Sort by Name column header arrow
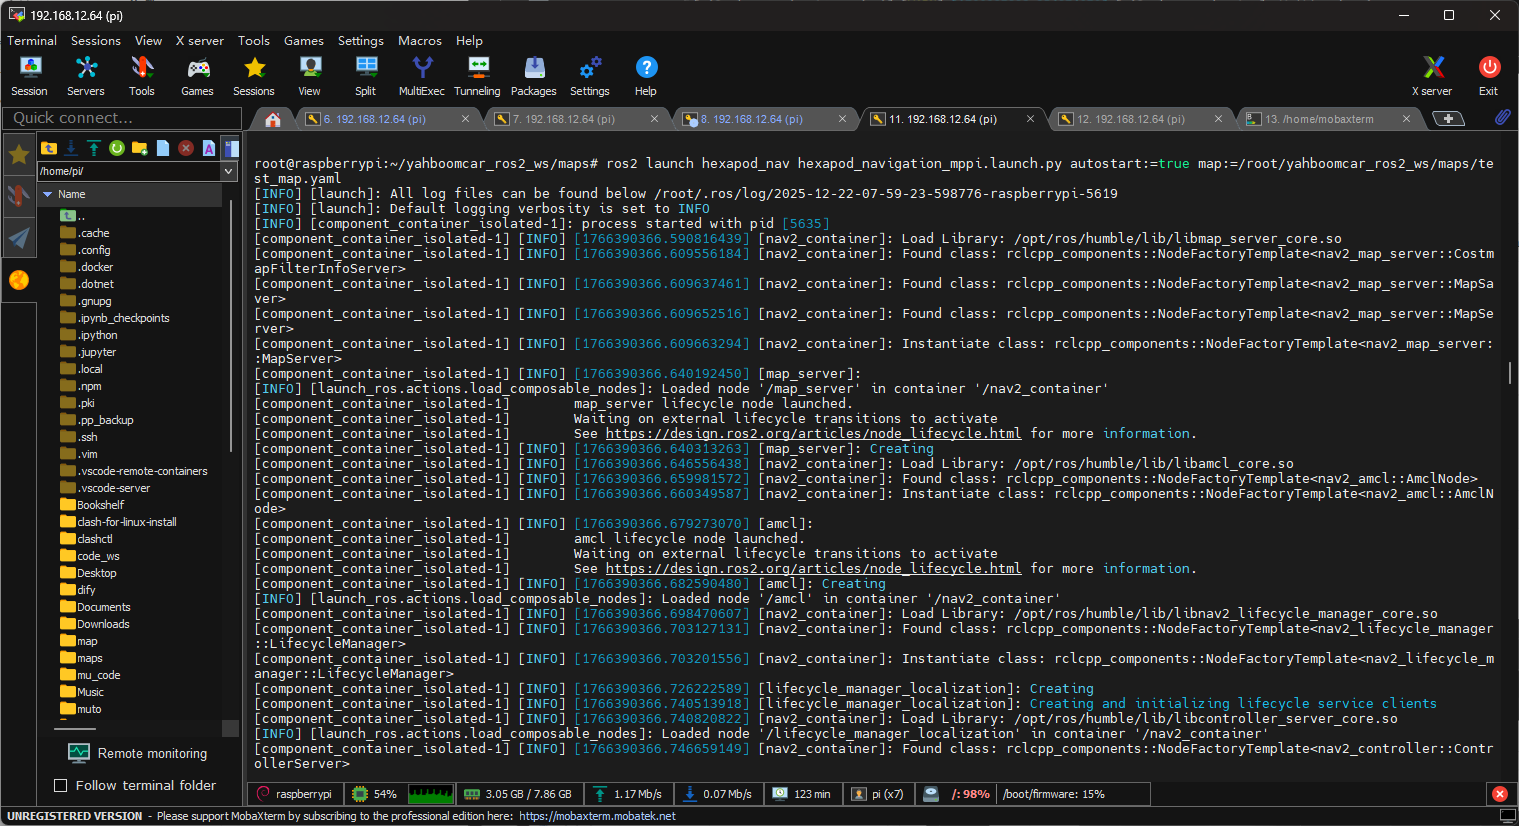The image size is (1519, 826). click(47, 194)
